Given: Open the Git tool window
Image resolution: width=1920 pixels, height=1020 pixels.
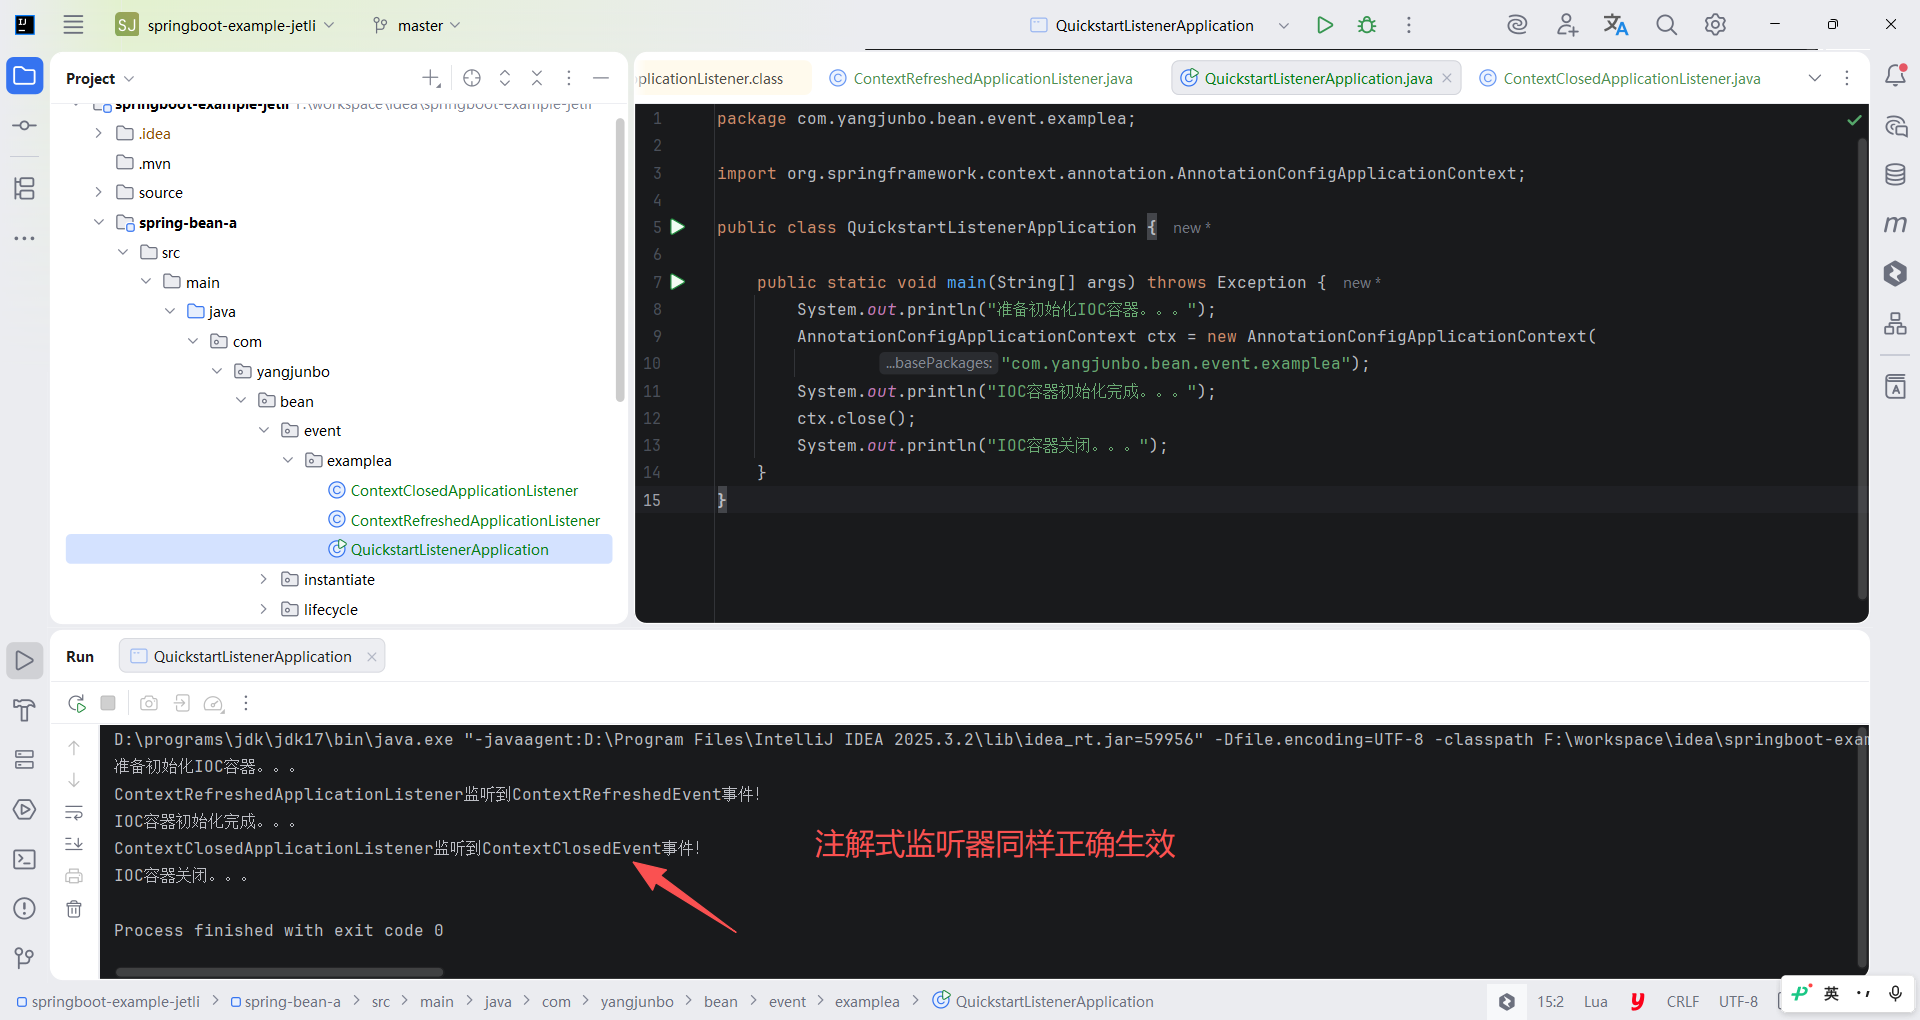Looking at the screenshot, I should pos(25,958).
